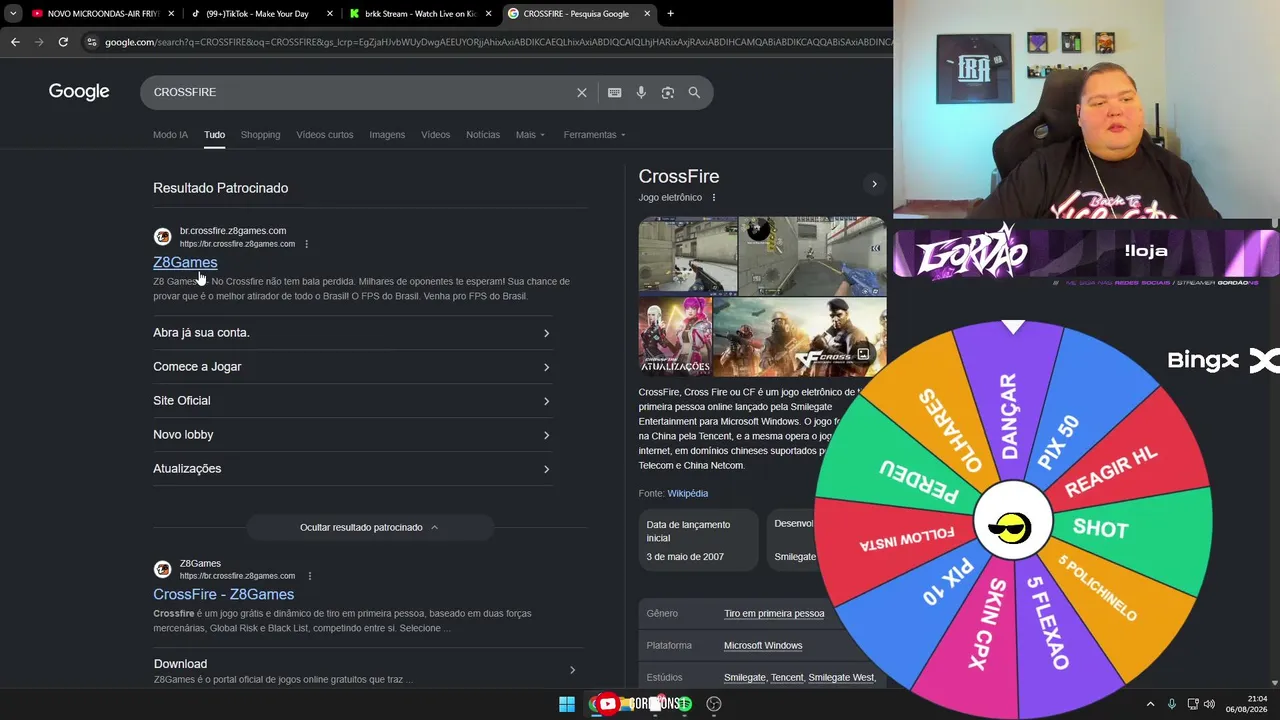Open the Notícias results tab
The width and height of the screenshot is (1280, 720).
[x=483, y=135]
